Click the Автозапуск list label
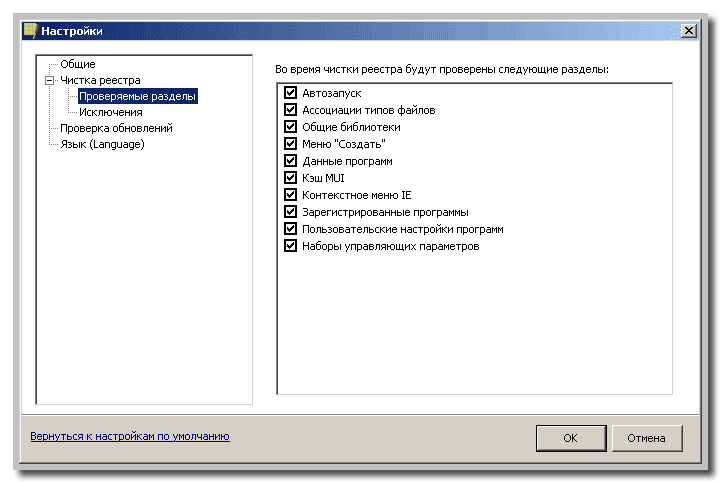The width and height of the screenshot is (722, 484). tap(332, 93)
